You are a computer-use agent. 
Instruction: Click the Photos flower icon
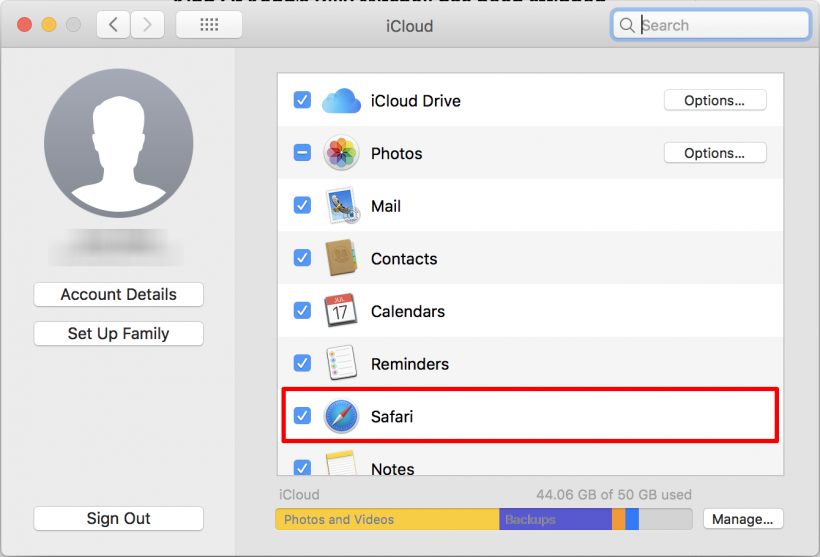point(341,153)
